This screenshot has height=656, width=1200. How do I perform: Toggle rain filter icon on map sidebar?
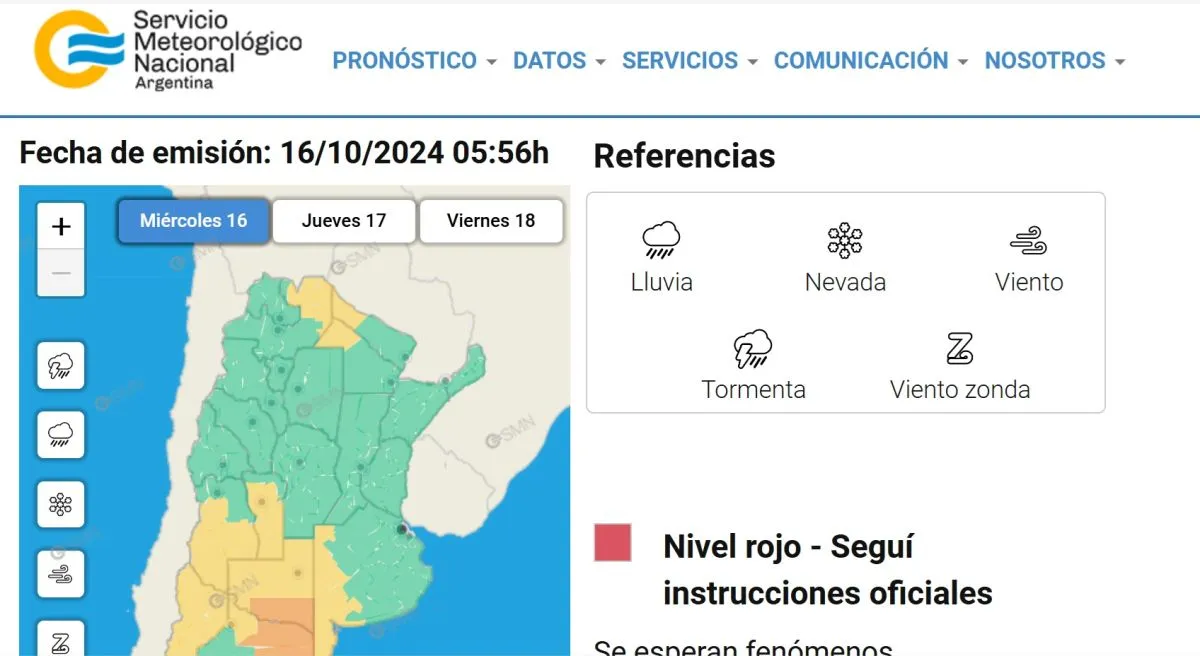[x=61, y=435]
